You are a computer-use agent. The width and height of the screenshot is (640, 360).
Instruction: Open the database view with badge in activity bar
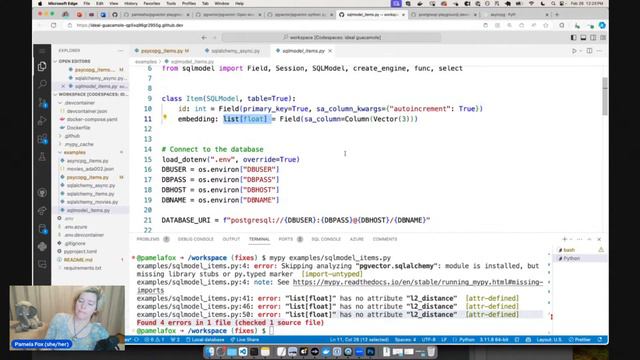pos(42,229)
